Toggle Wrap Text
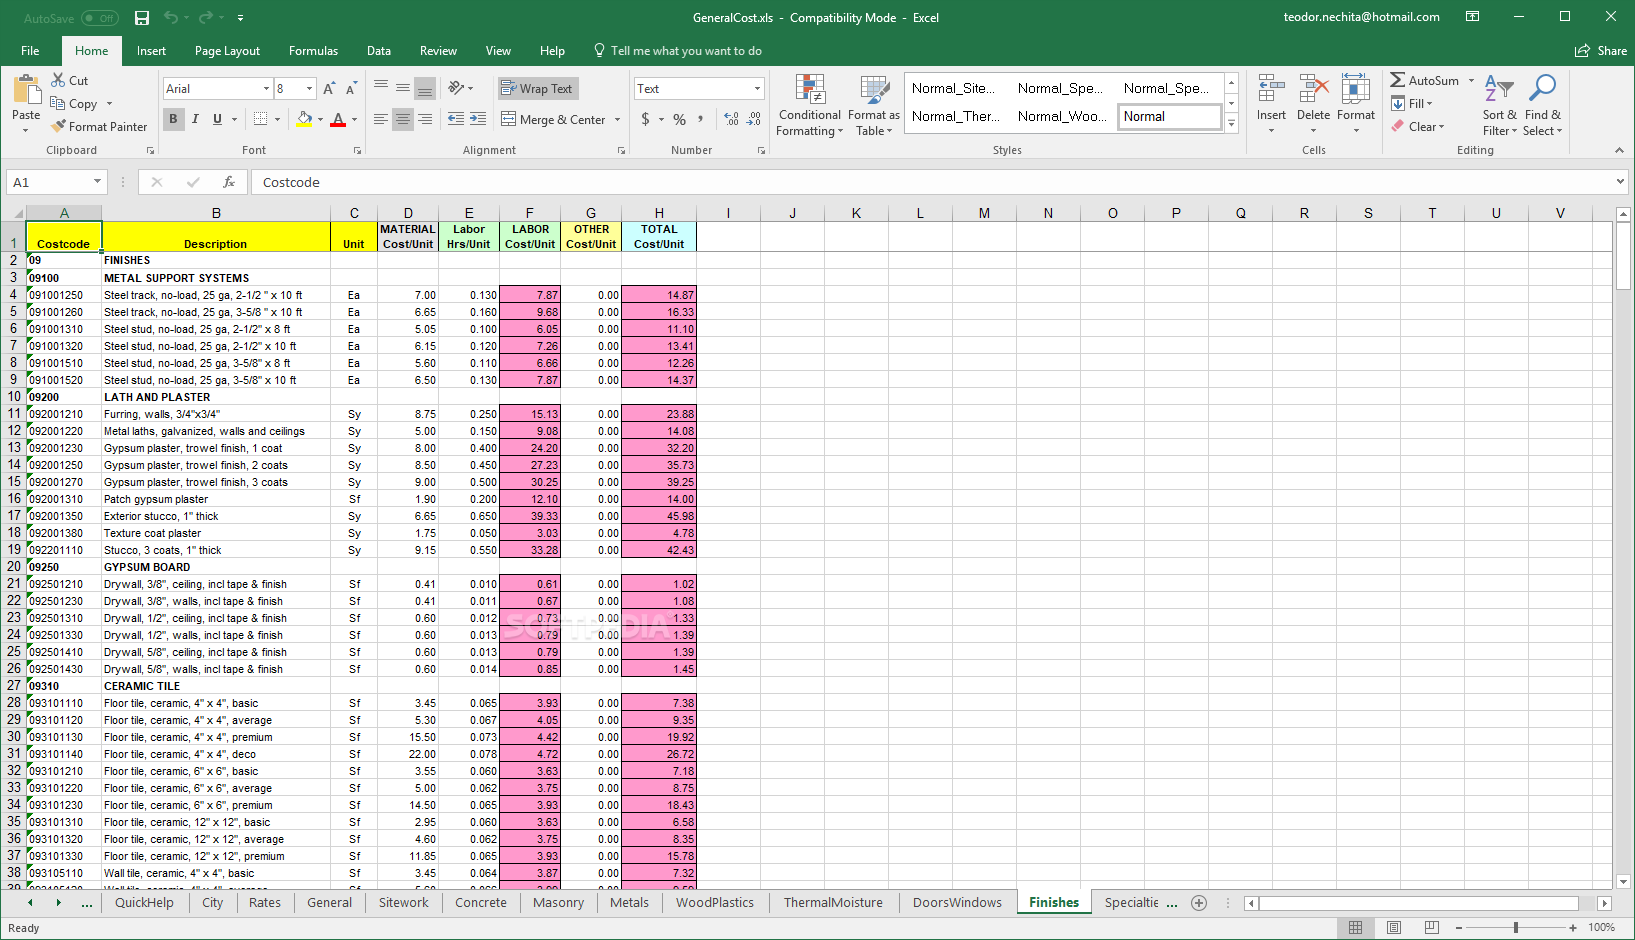The image size is (1635, 940). [537, 88]
